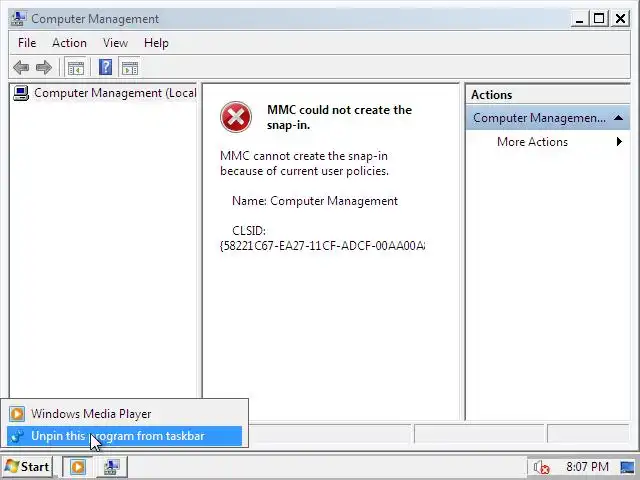640x480 pixels.
Task: Collapse the Computer Management actions section
Action: click(x=618, y=118)
